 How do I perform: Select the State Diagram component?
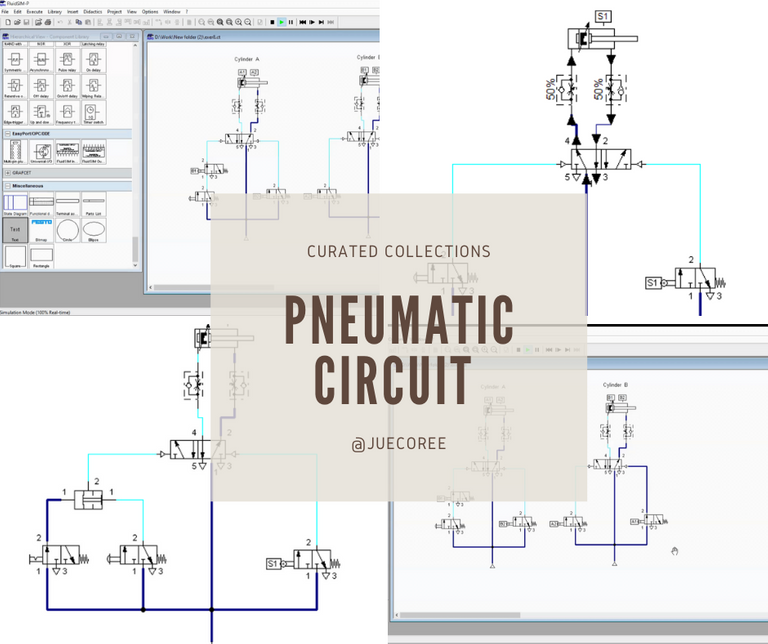(x=15, y=204)
